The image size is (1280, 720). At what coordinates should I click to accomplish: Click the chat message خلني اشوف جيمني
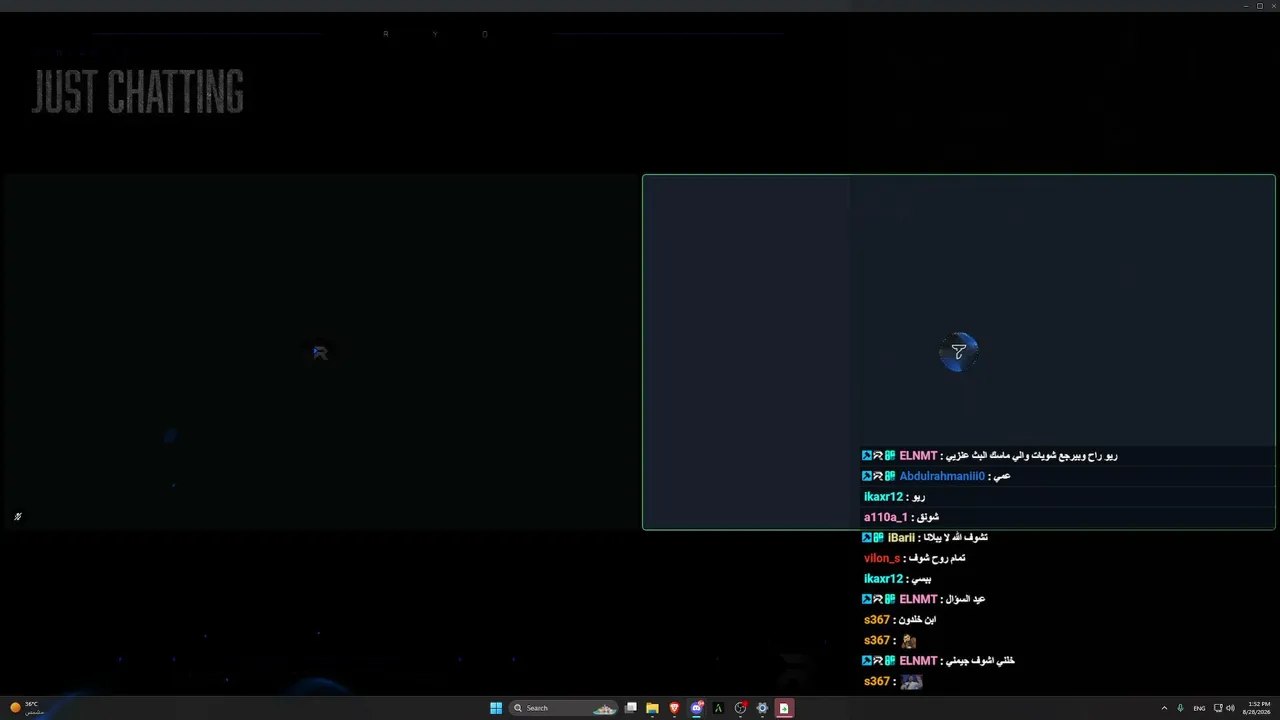[x=980, y=661]
